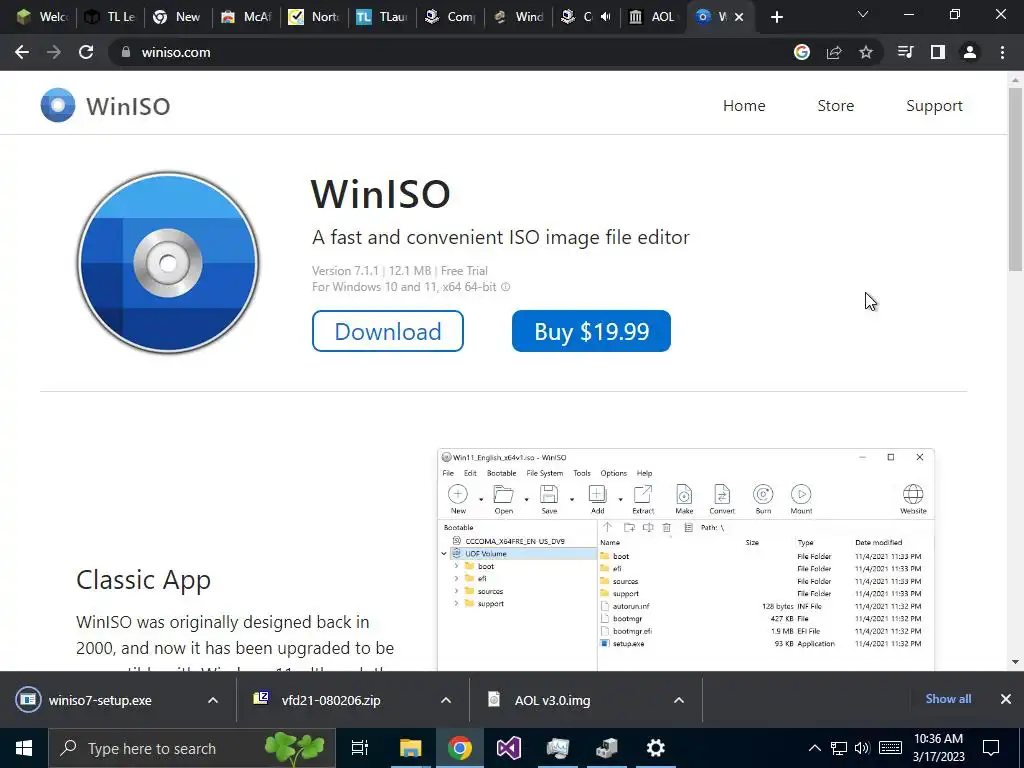This screenshot has height=768, width=1024.
Task: Open the notification center icon
Action: tap(991, 748)
